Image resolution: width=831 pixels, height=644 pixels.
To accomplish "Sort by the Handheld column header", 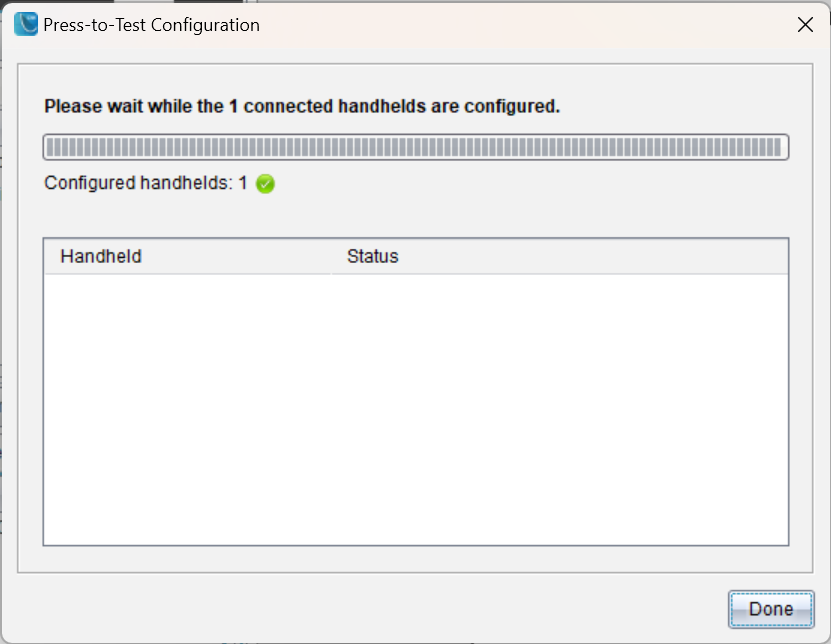I will tap(101, 257).
